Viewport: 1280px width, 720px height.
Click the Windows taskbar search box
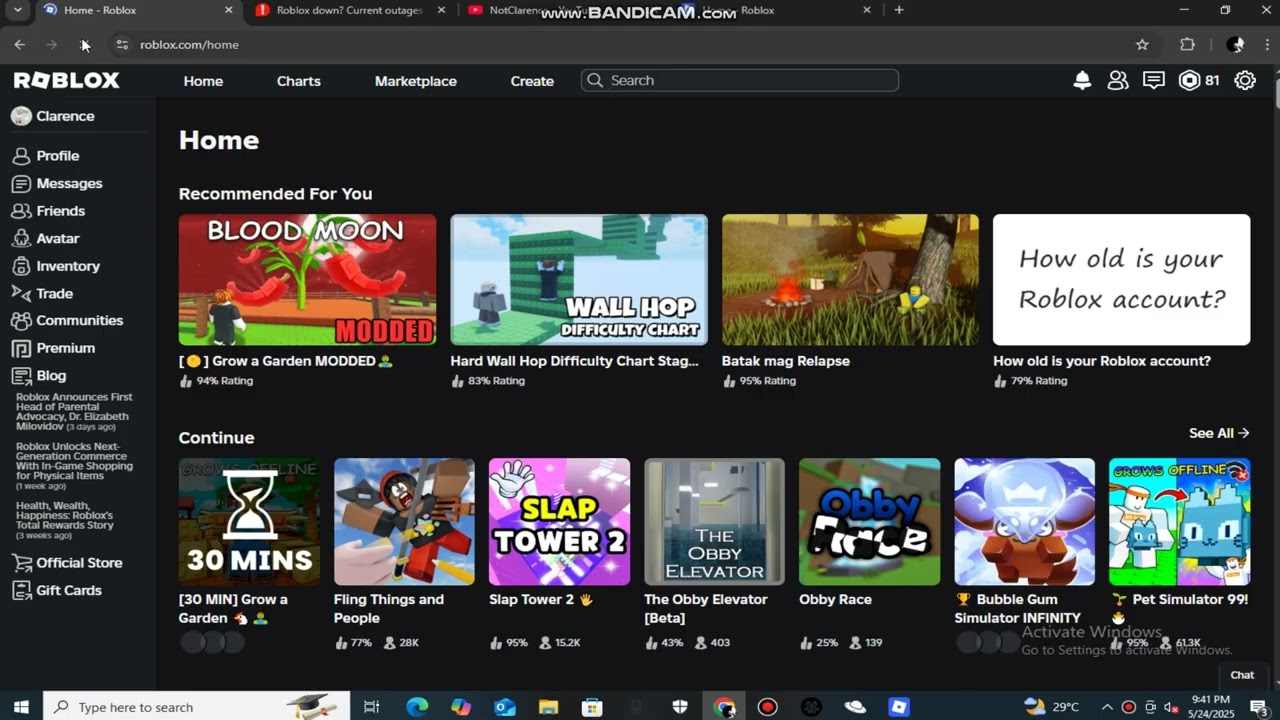coord(197,707)
